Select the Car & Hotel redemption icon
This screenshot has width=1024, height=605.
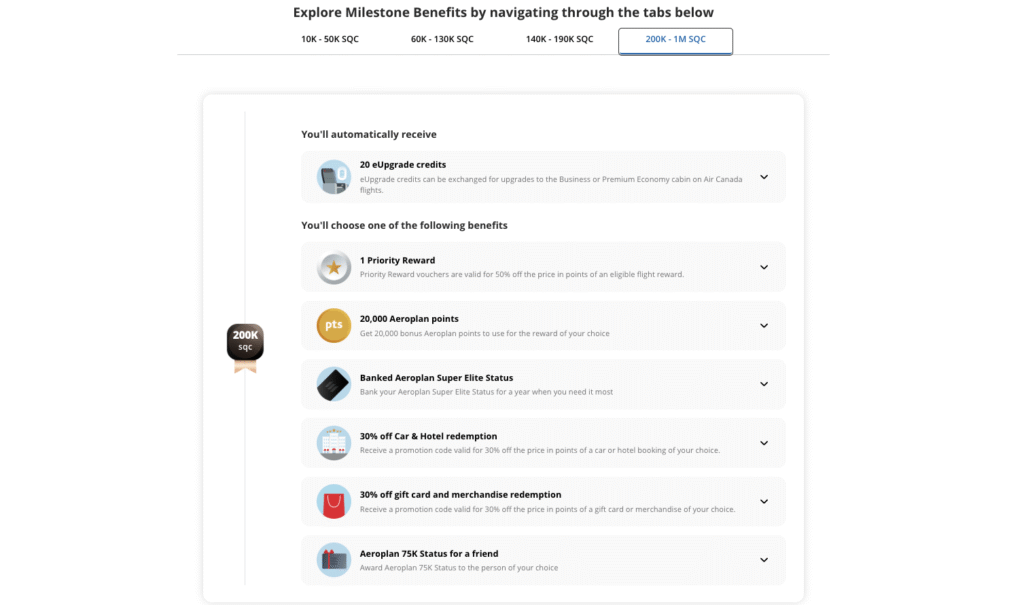click(x=333, y=443)
